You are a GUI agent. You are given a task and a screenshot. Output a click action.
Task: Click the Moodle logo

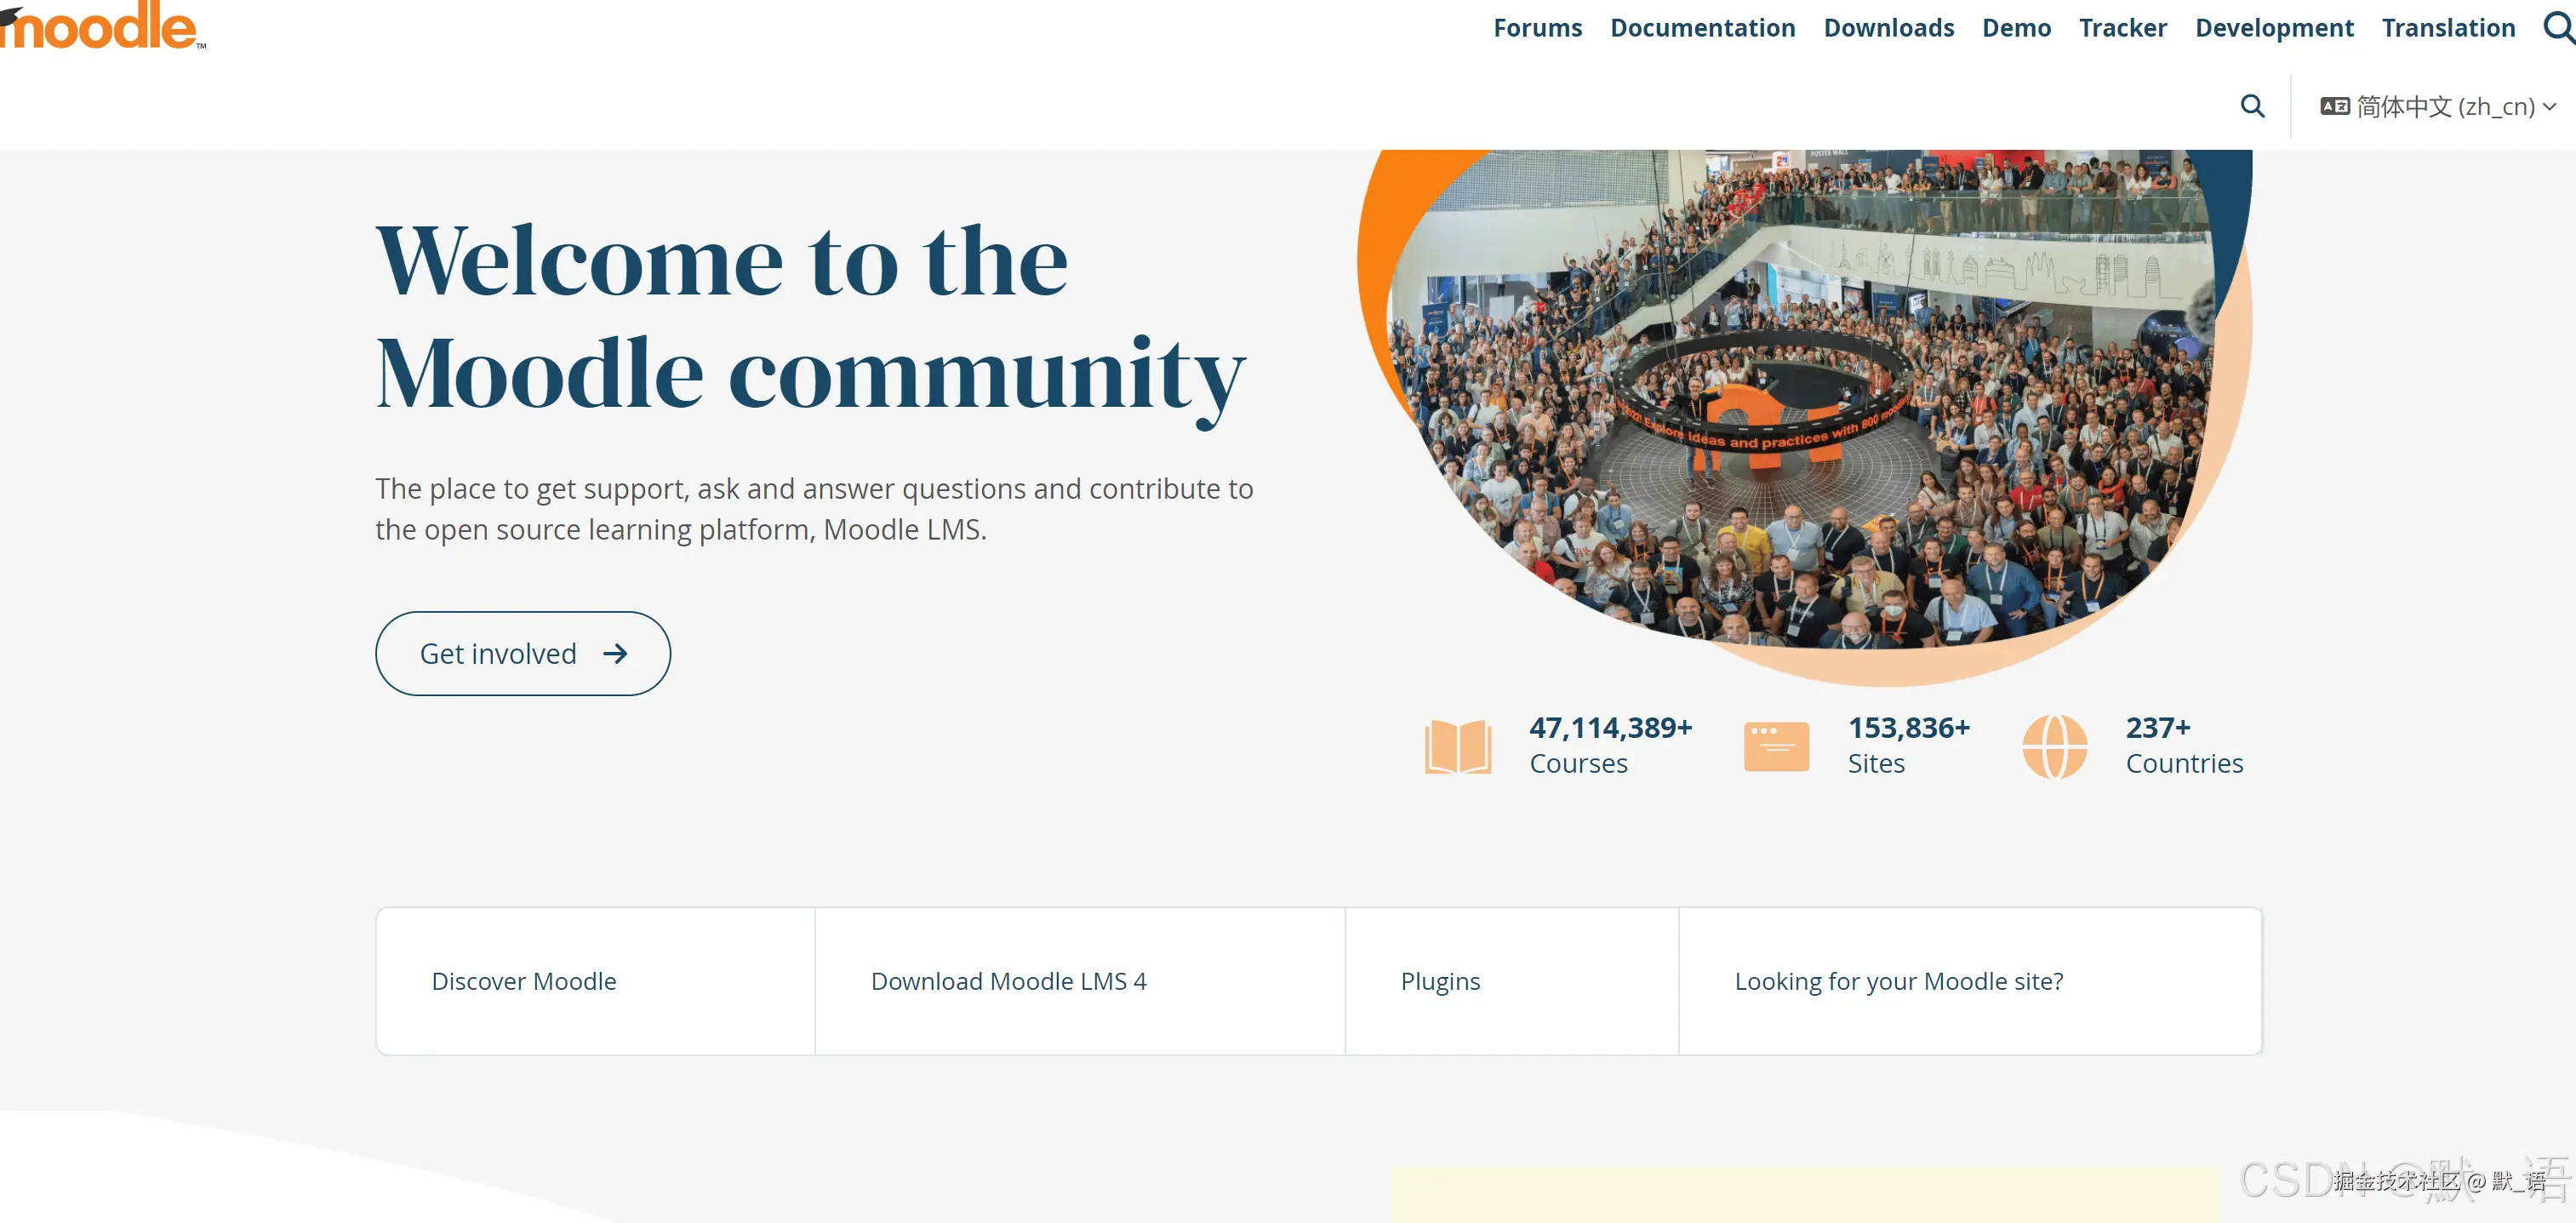click(100, 26)
